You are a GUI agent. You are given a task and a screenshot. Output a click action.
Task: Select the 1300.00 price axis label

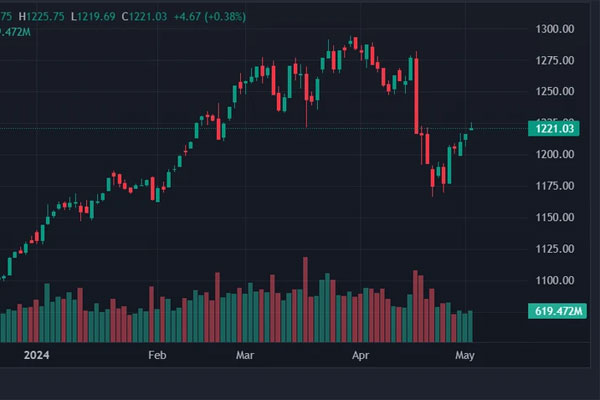pyautogui.click(x=552, y=30)
